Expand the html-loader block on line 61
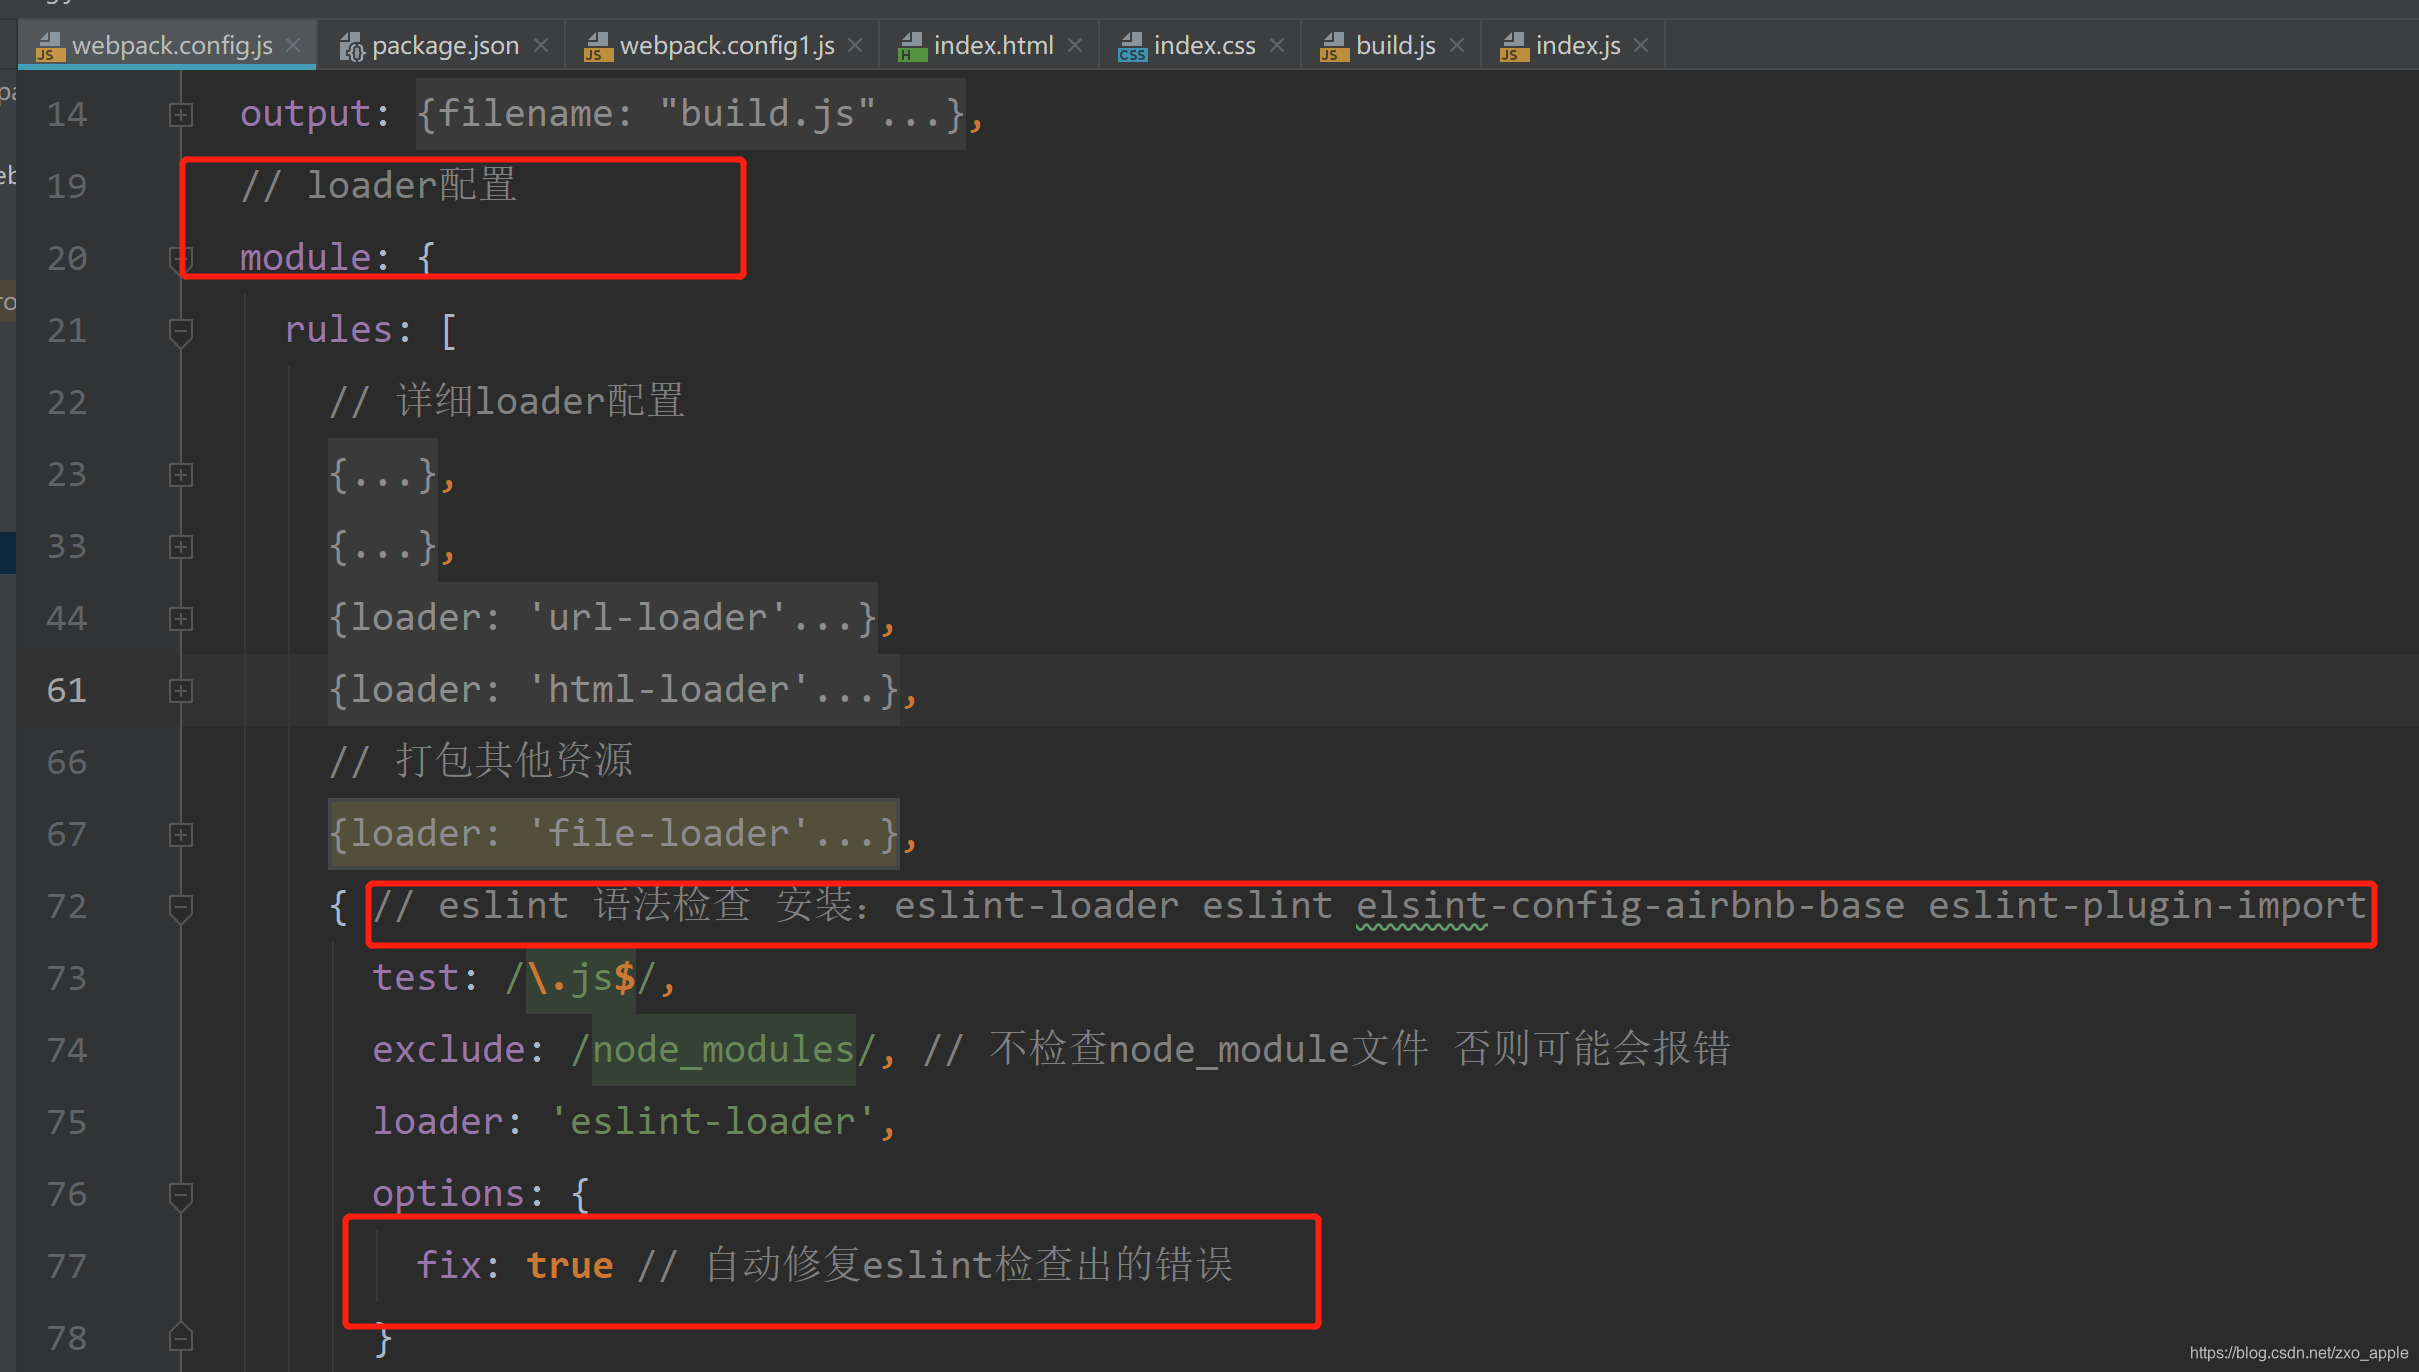 coord(181,691)
